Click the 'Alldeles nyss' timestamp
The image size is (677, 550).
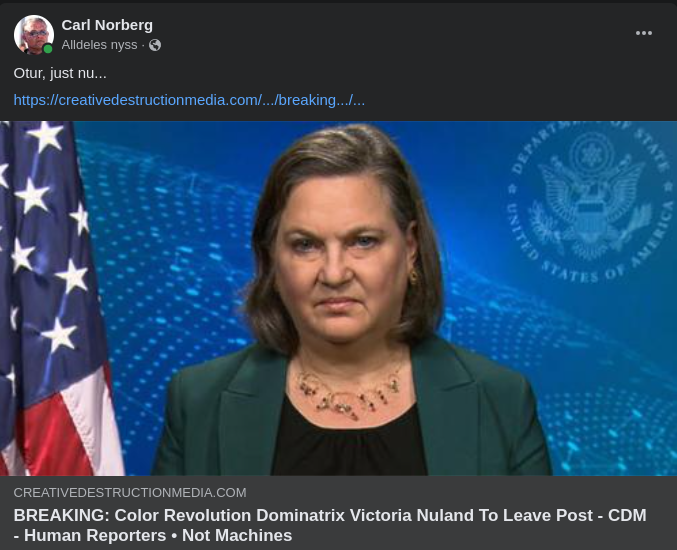point(99,45)
